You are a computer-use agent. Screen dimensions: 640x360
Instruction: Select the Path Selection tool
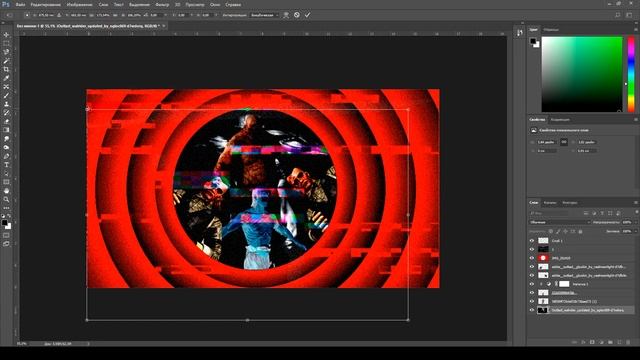[x=6, y=173]
